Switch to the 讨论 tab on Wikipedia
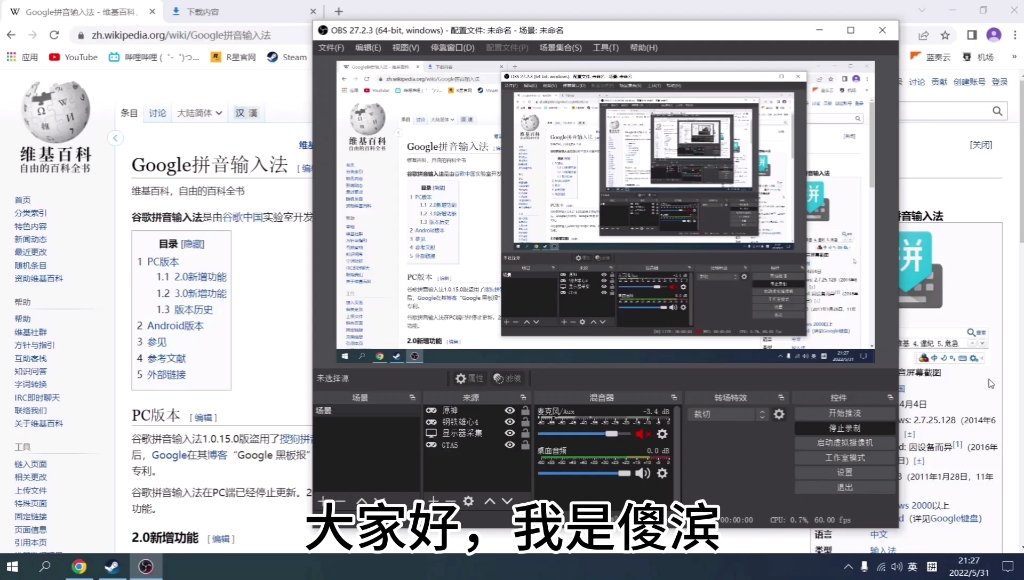 pos(155,113)
